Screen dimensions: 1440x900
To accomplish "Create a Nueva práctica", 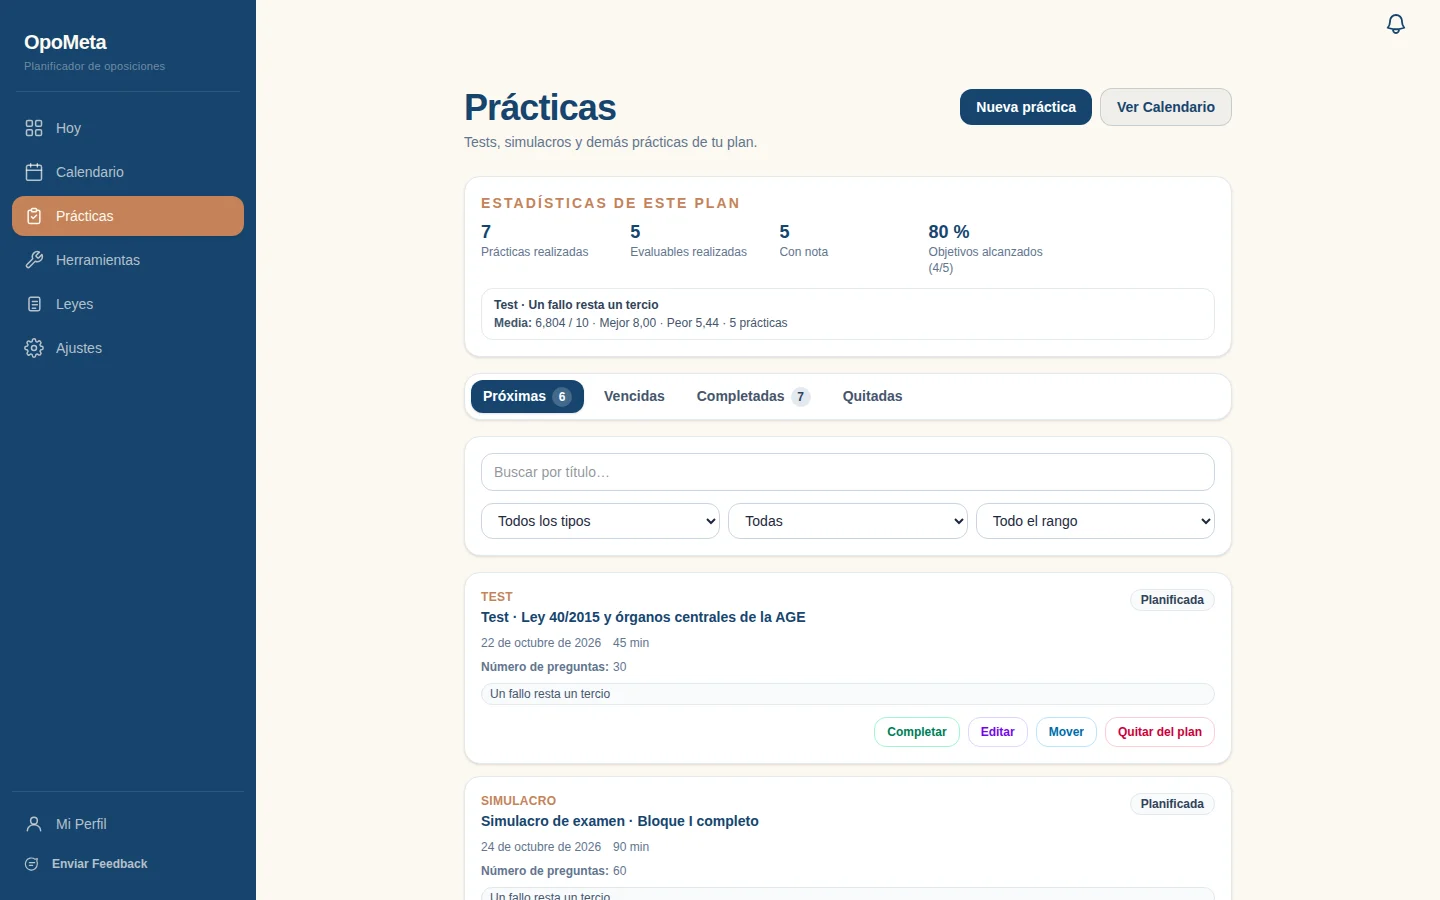I will [x=1026, y=107].
